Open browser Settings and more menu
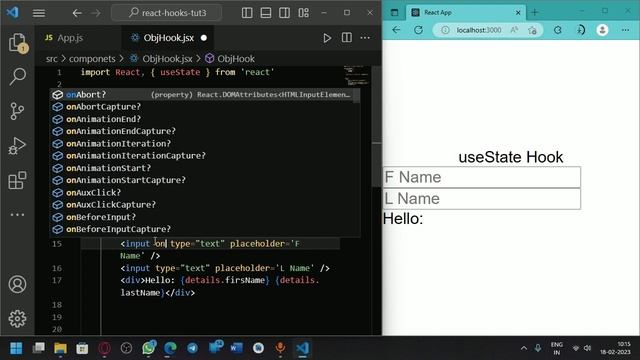 (625, 30)
